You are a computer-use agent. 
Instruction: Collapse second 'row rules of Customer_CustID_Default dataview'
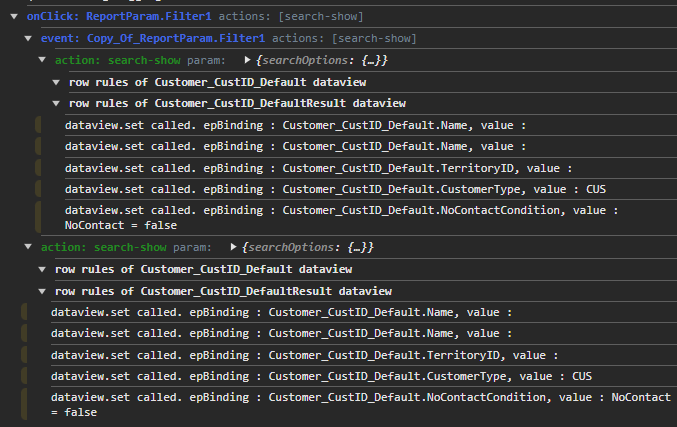tap(42, 269)
